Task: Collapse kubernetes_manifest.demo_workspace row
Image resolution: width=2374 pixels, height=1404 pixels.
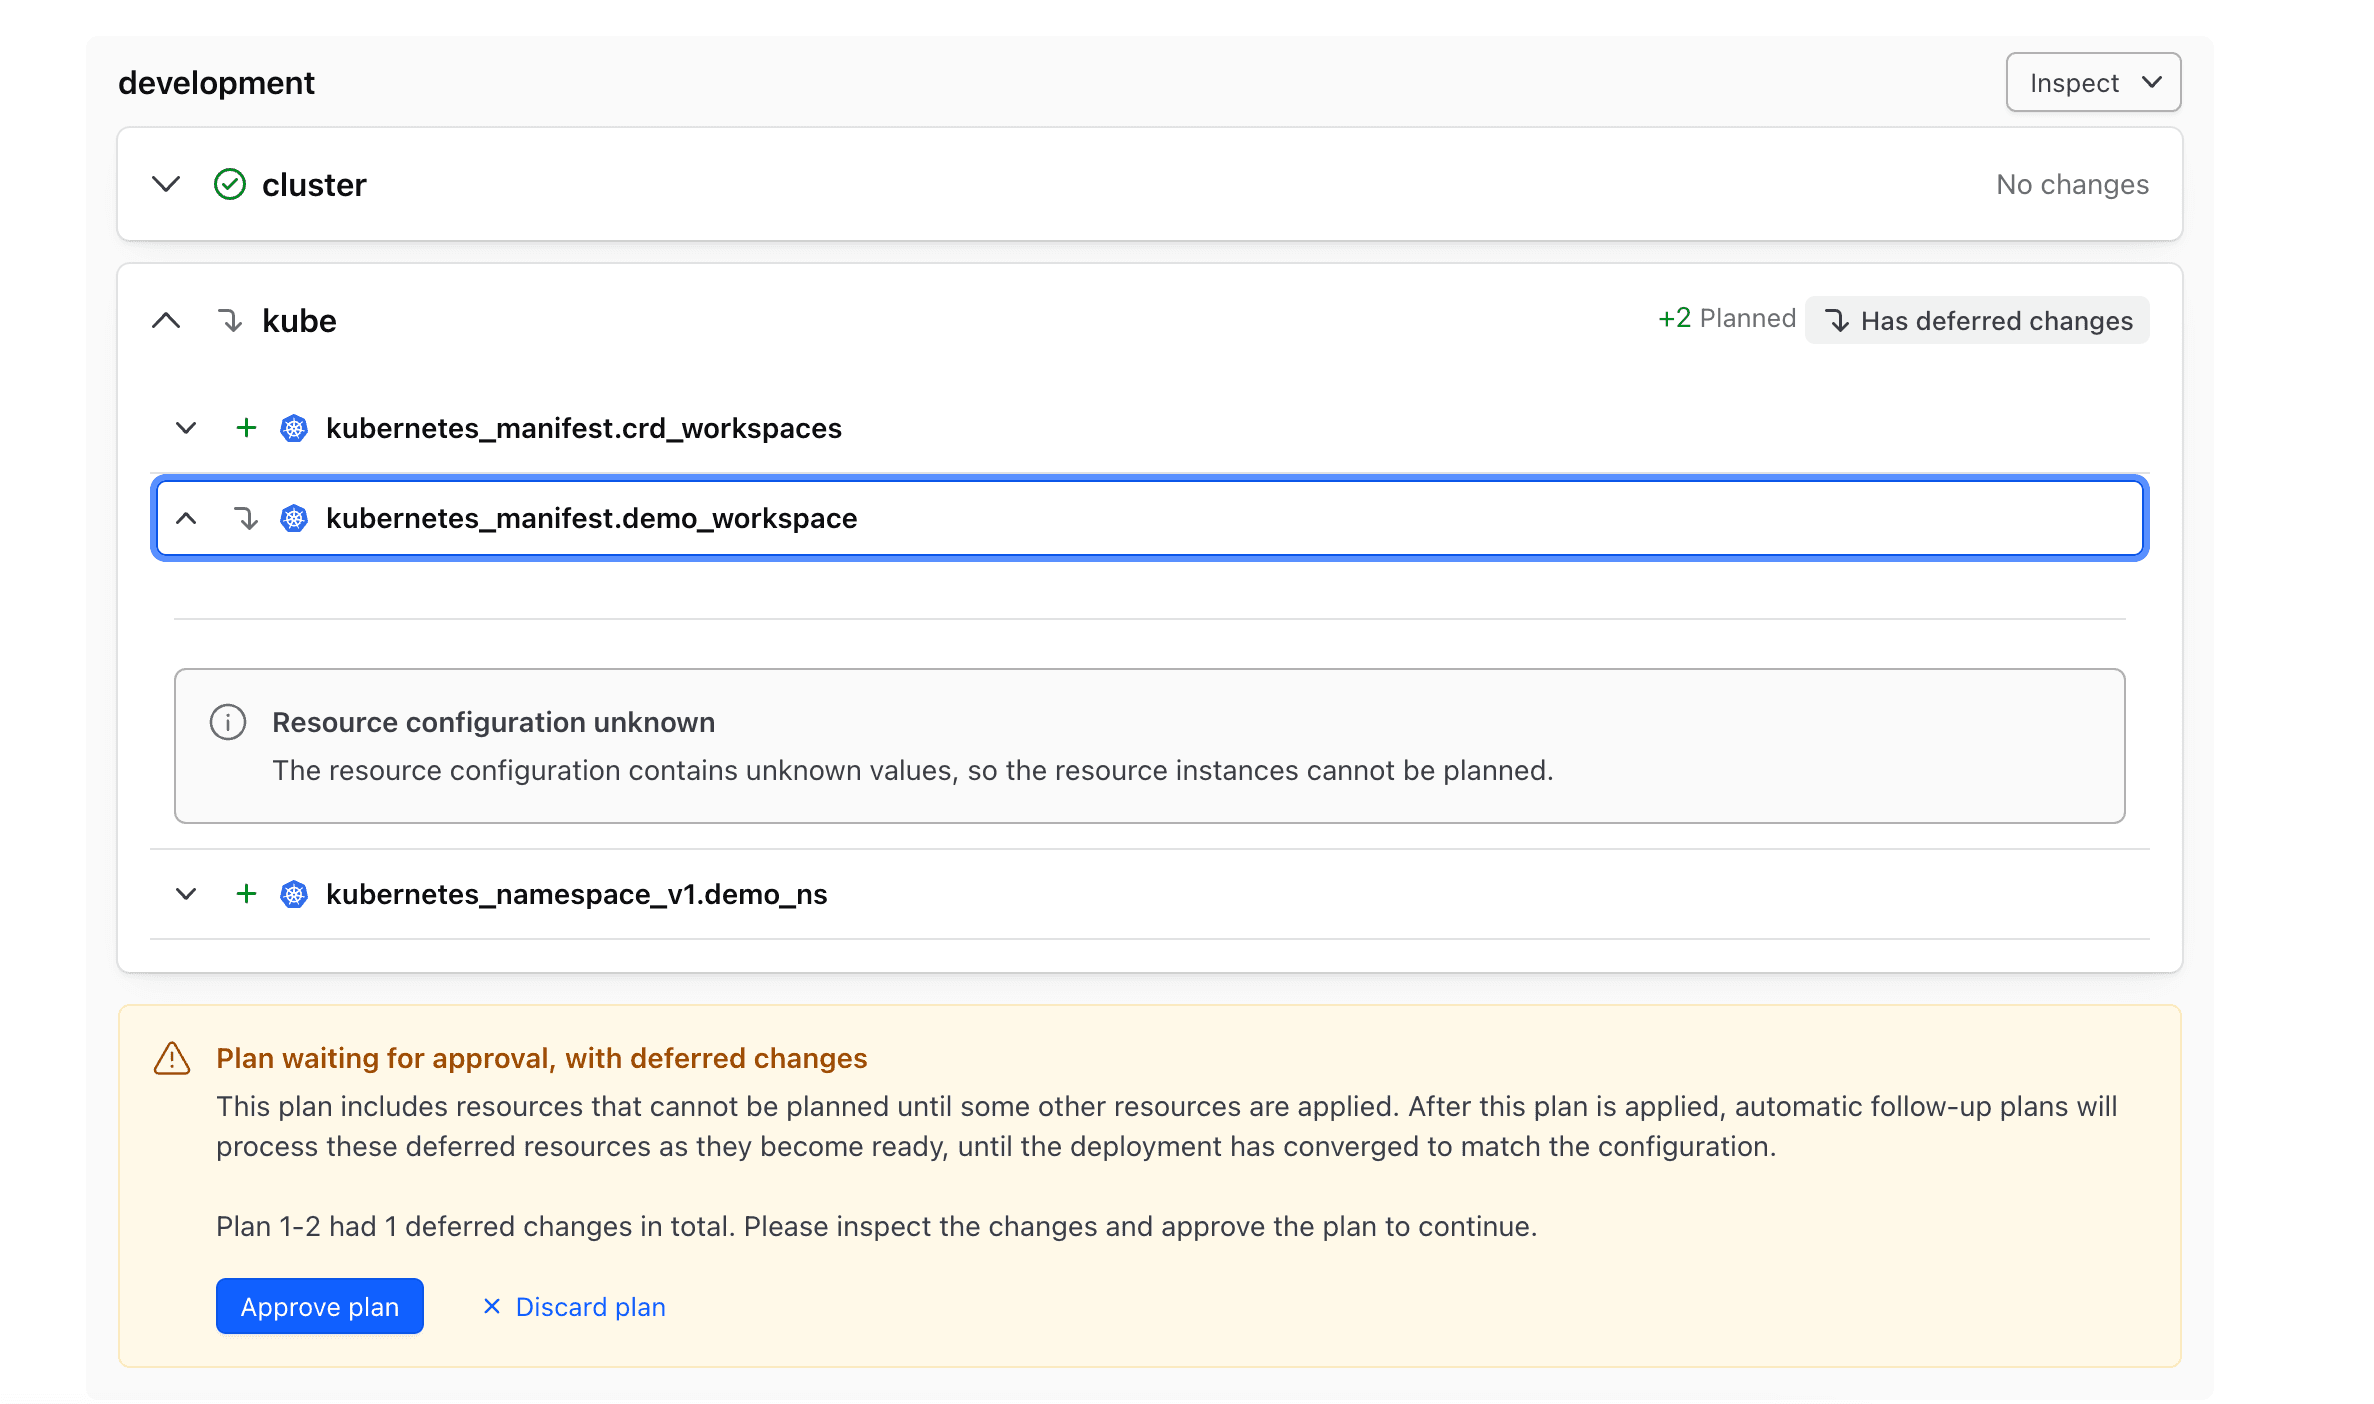Action: coord(186,518)
